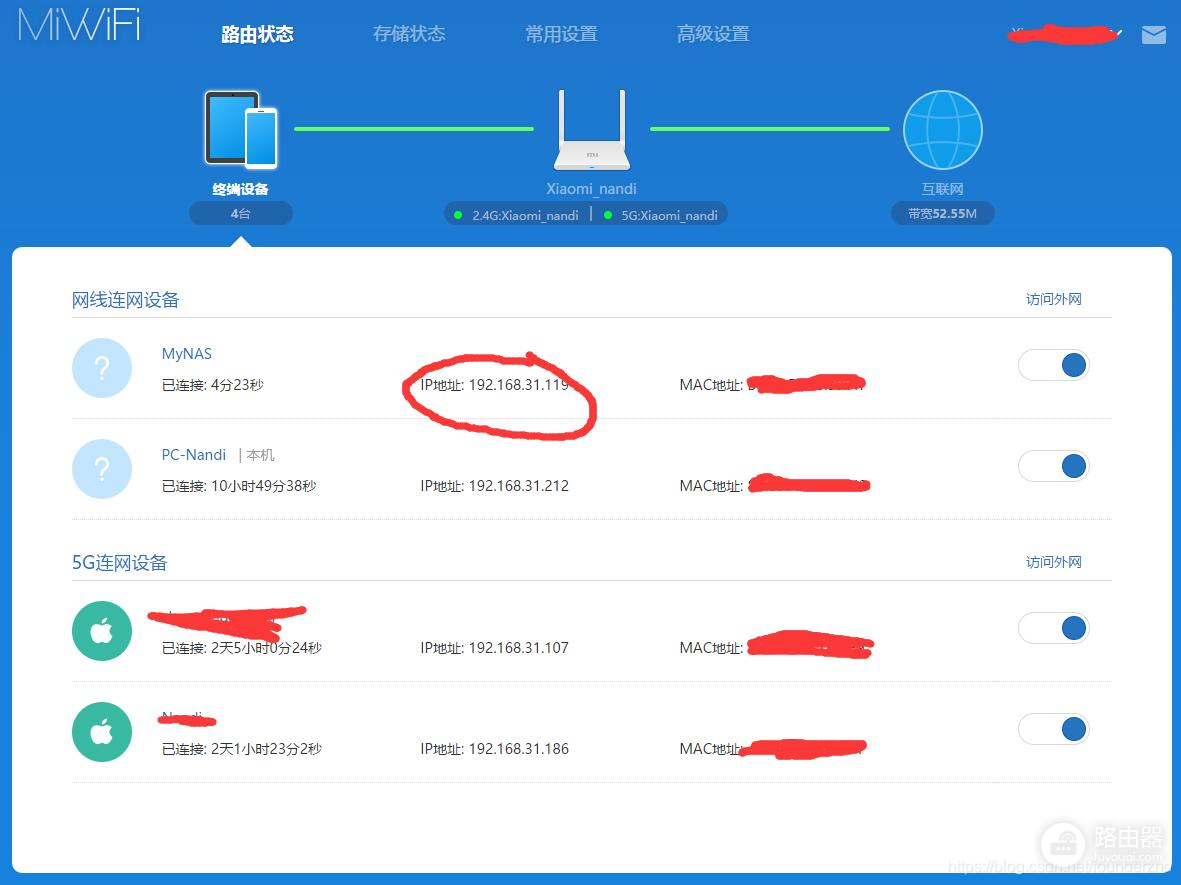Switch to the 存储状态 tab

409,33
